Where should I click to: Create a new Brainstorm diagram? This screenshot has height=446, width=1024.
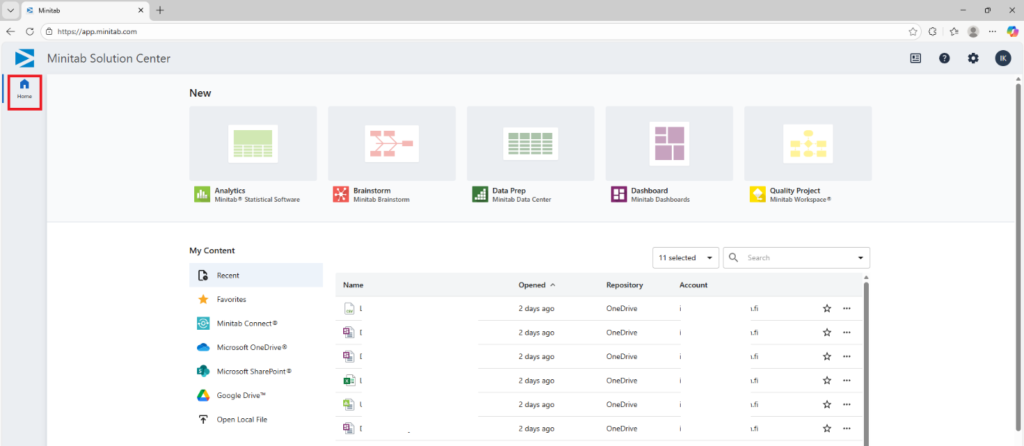(x=391, y=144)
